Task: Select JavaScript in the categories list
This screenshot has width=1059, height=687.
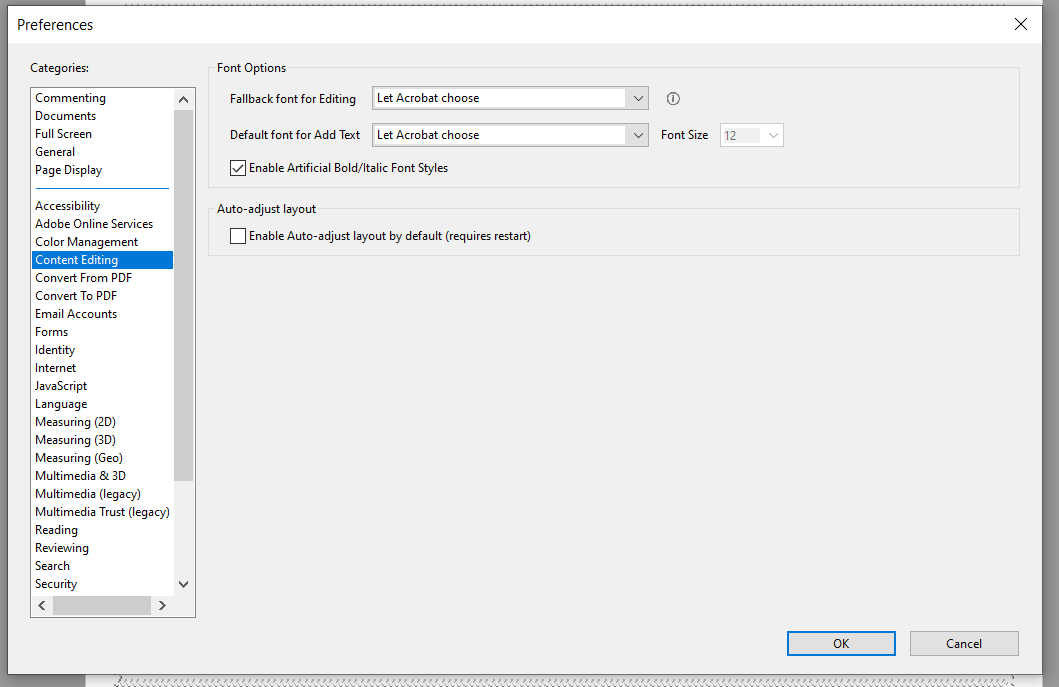Action: coord(61,386)
